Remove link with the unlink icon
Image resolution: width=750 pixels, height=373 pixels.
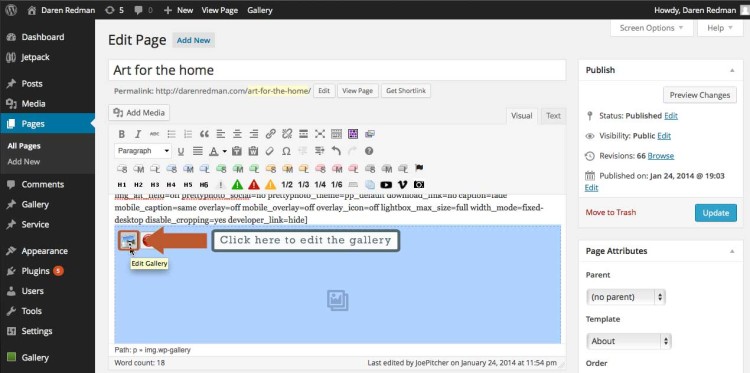click(x=287, y=134)
